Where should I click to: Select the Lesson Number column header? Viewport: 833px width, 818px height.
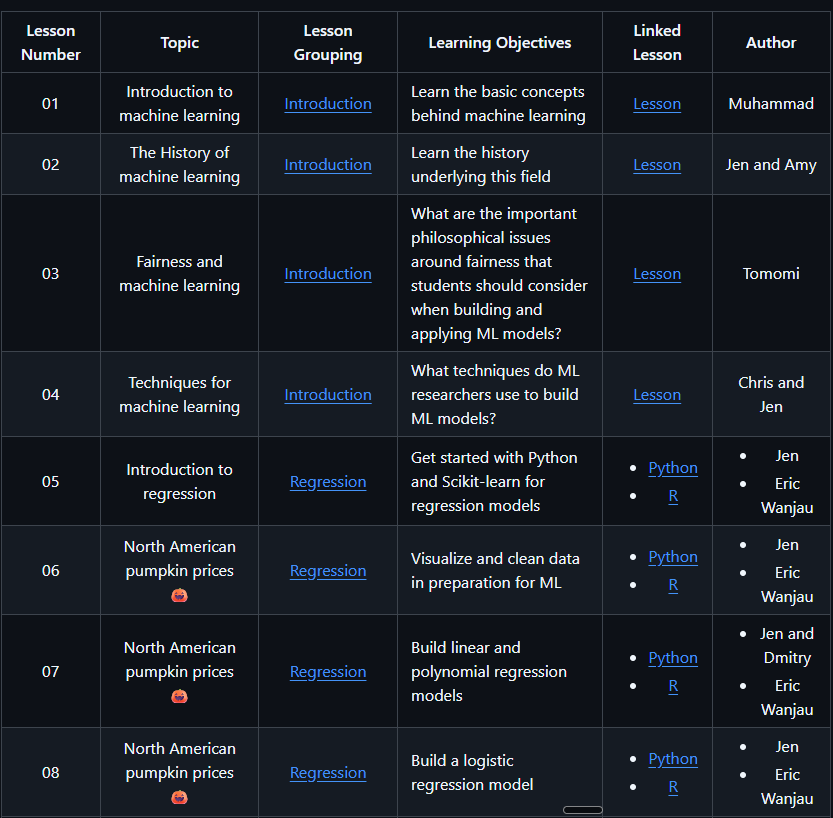click(50, 42)
